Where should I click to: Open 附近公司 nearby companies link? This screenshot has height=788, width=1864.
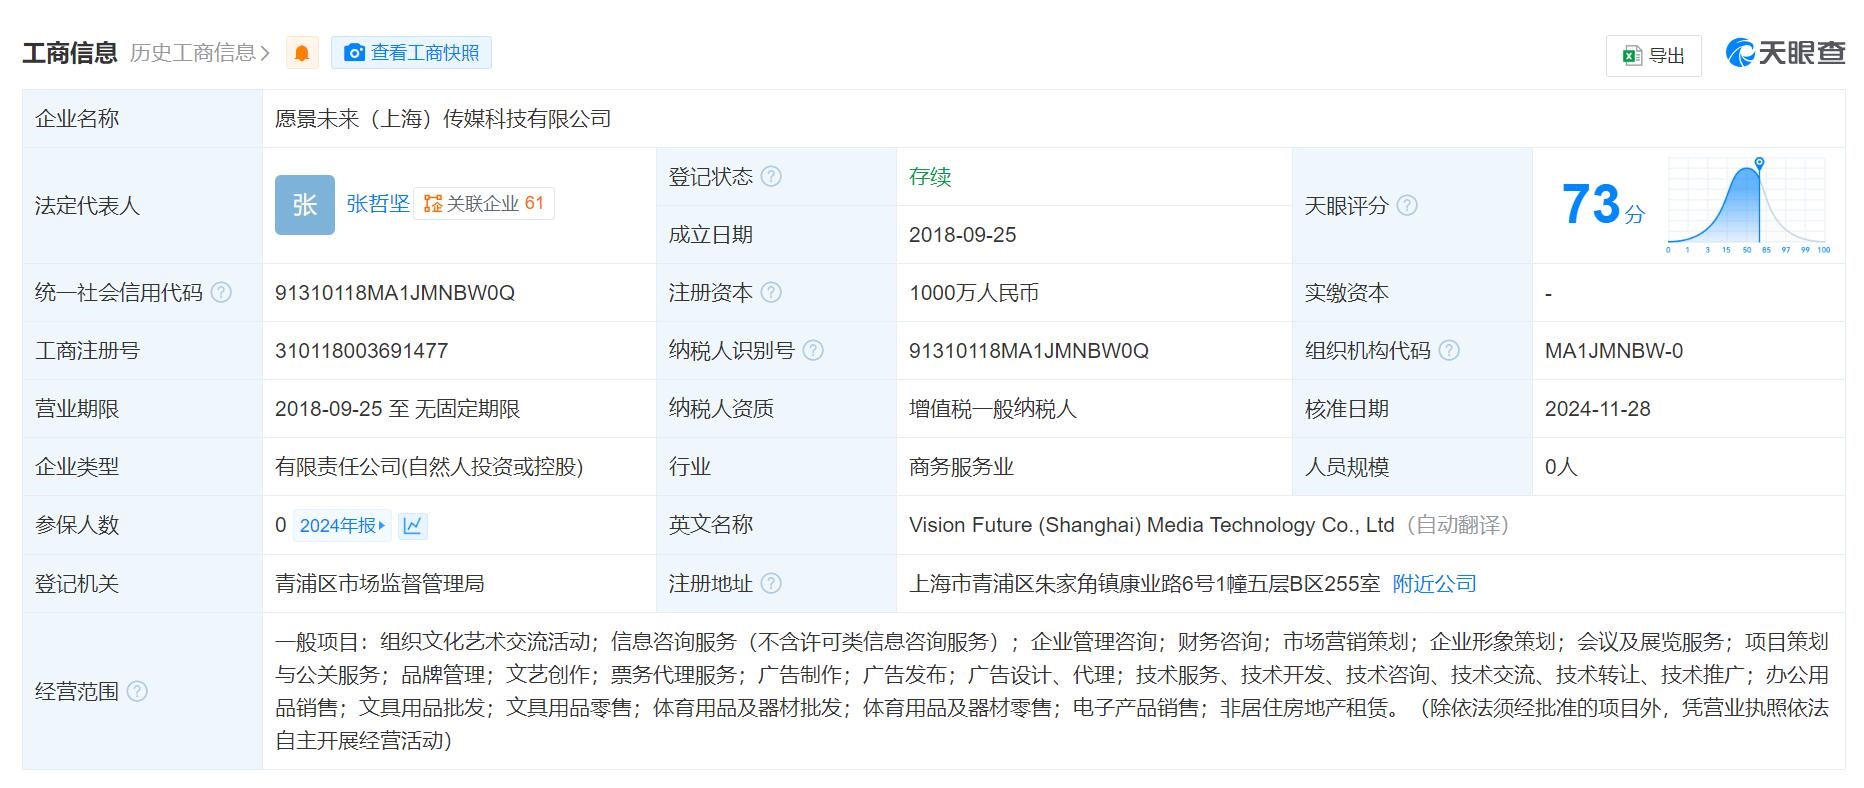pyautogui.click(x=1434, y=584)
